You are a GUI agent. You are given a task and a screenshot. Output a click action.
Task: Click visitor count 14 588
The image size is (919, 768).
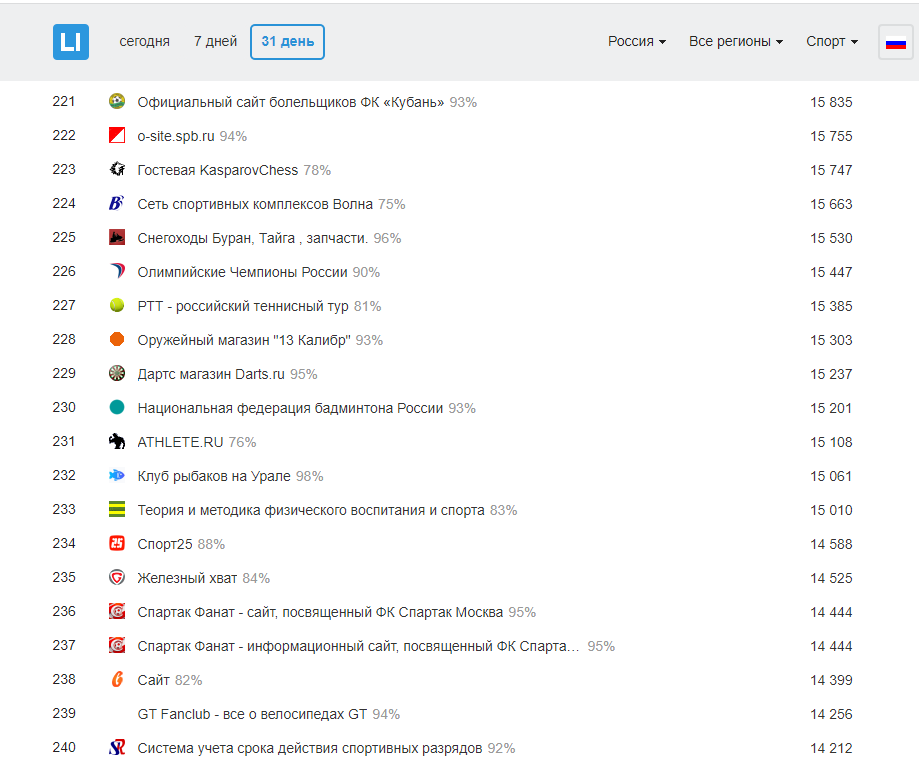coord(831,544)
